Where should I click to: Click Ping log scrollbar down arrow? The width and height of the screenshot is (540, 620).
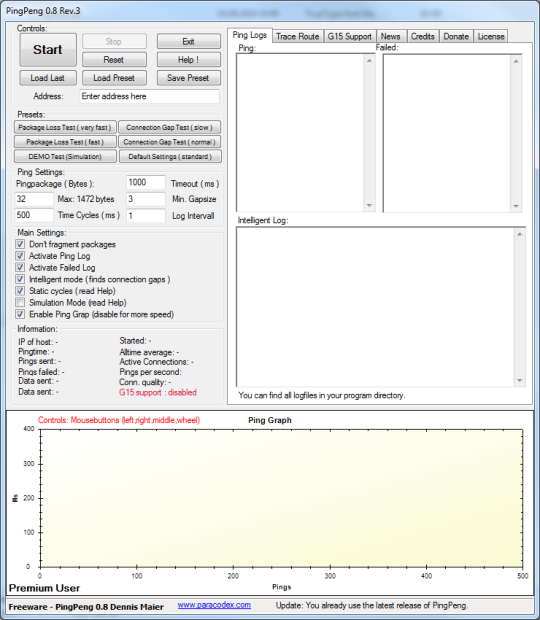(369, 205)
